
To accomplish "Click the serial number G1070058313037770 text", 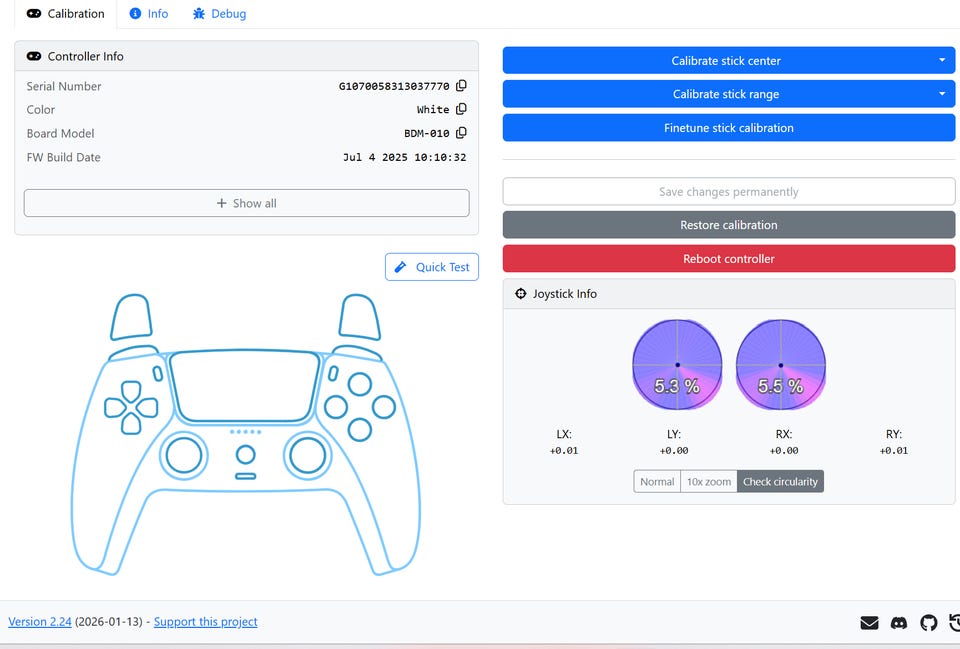I will pos(394,86).
